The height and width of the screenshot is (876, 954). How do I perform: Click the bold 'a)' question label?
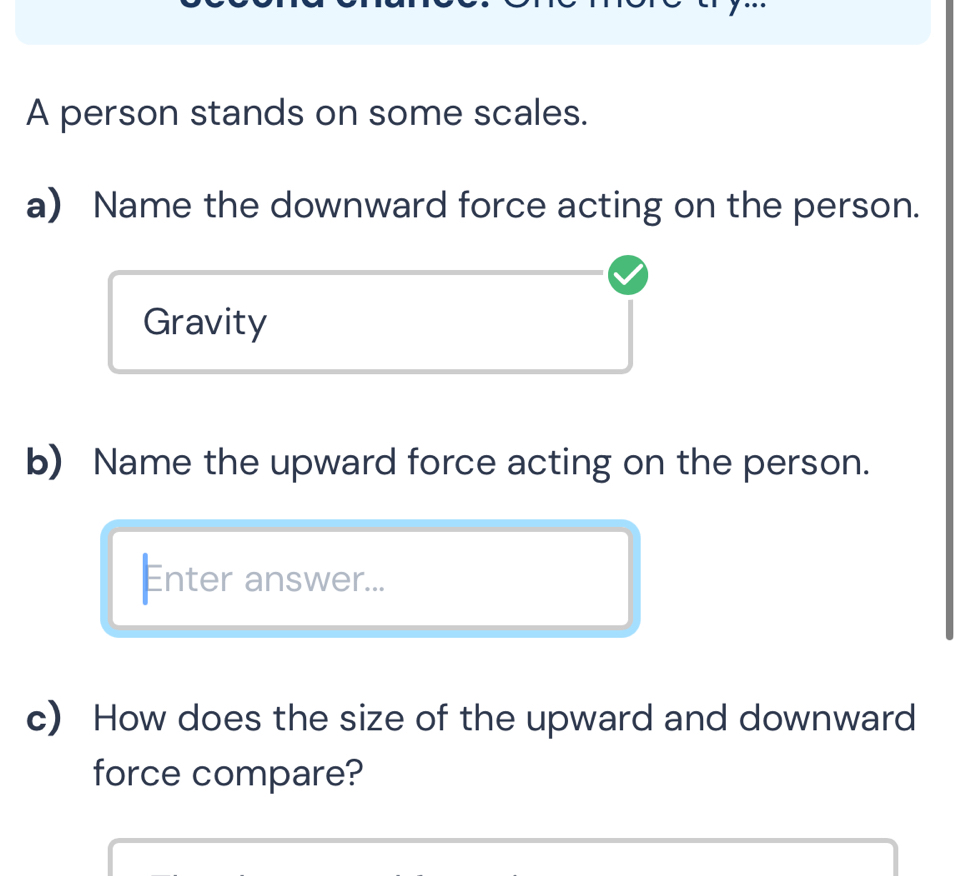tap(42, 205)
